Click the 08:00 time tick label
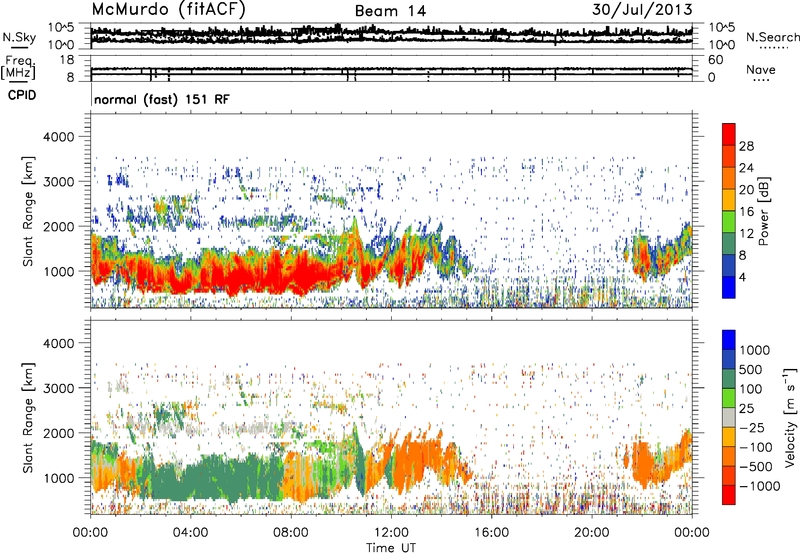Image resolution: width=800 pixels, height=554 pixels. point(291,533)
